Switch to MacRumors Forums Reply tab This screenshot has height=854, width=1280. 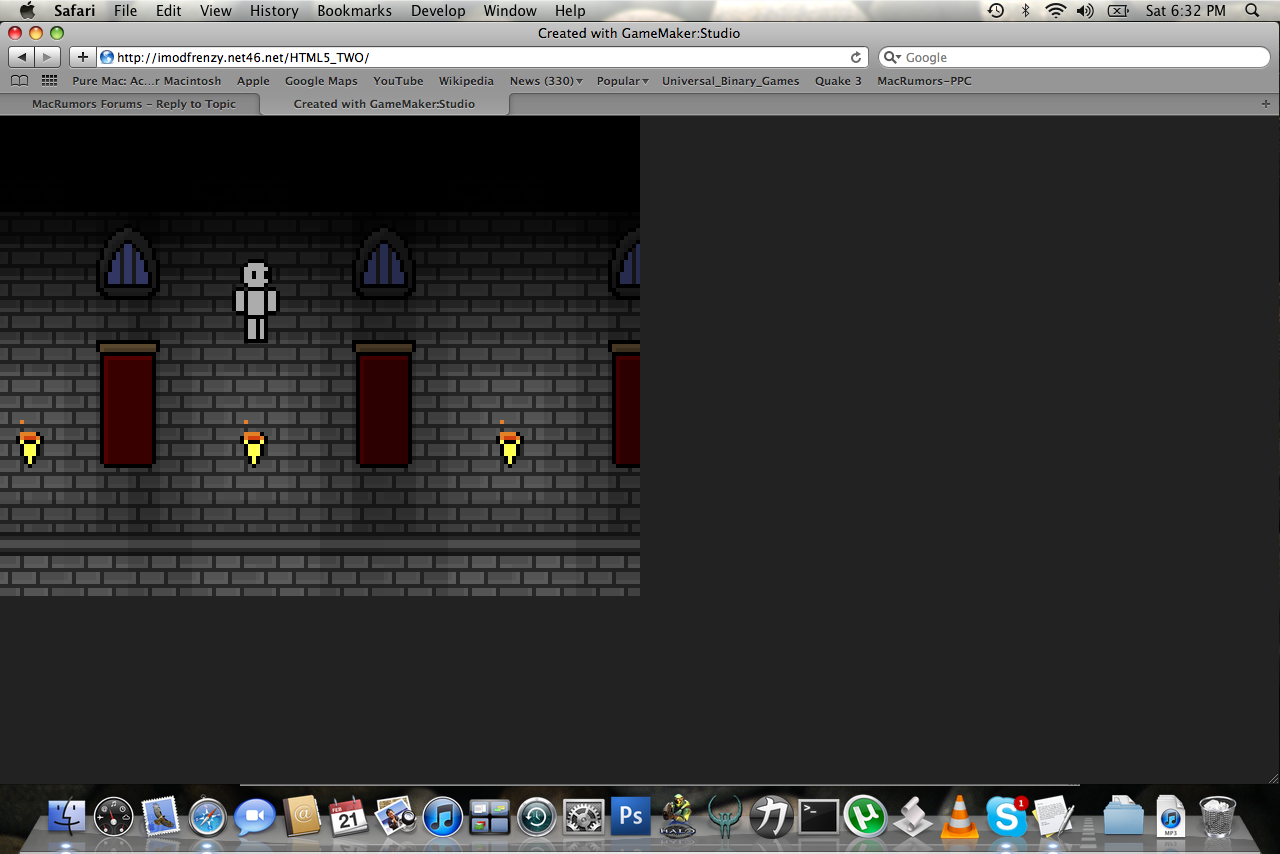coord(133,104)
